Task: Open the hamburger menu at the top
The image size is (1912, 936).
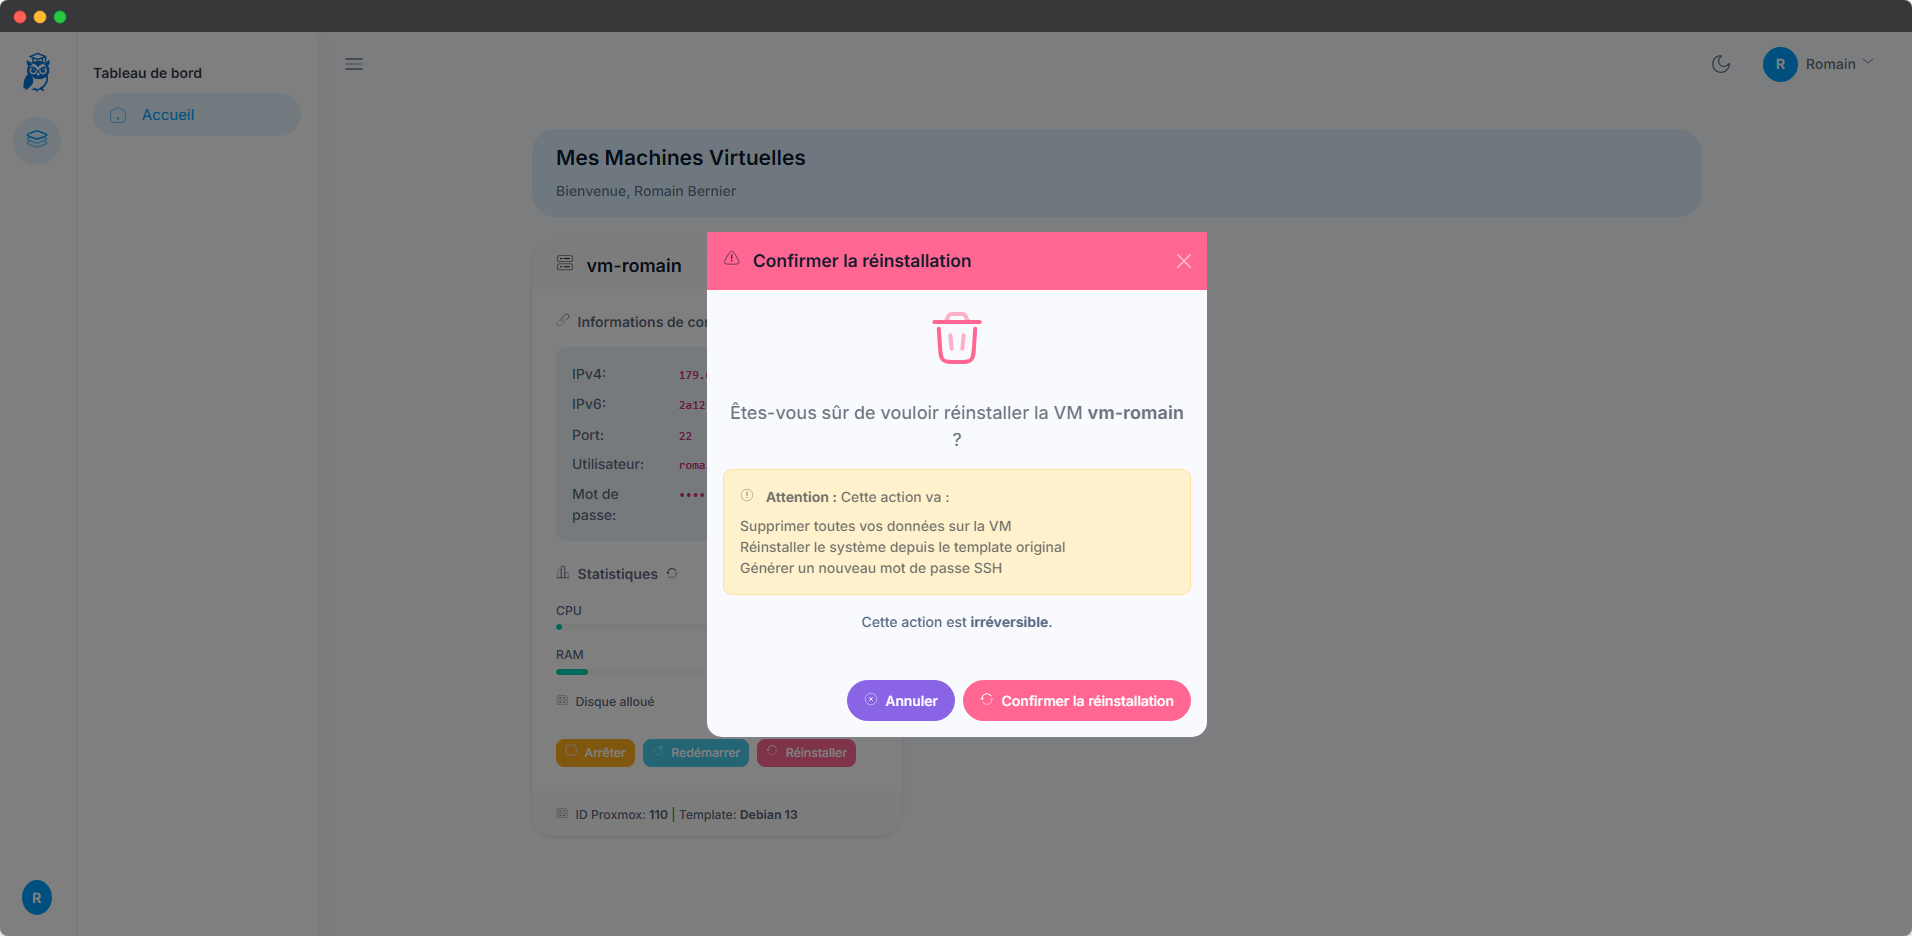Action: coord(354,64)
